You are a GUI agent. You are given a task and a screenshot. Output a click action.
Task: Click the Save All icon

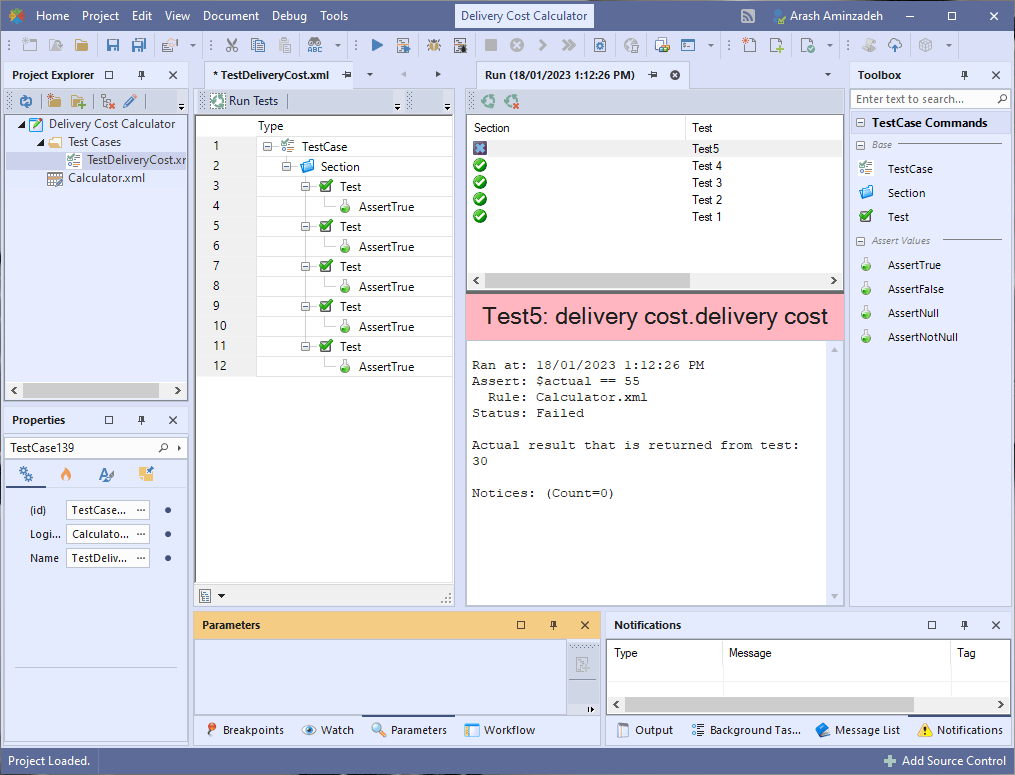coord(139,45)
